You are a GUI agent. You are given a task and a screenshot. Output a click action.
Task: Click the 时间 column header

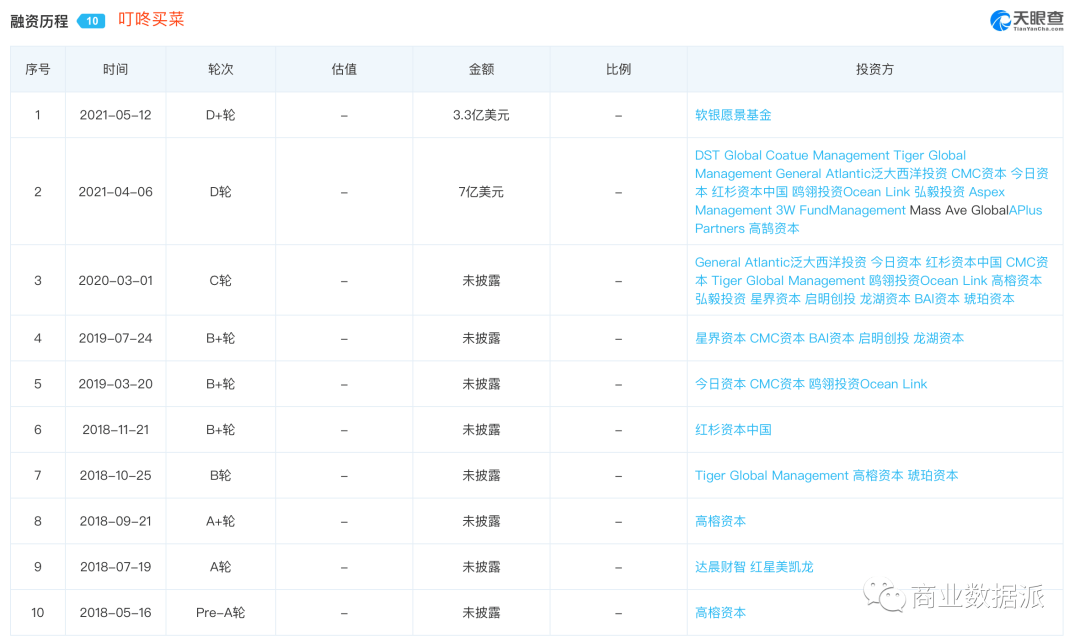coord(116,70)
